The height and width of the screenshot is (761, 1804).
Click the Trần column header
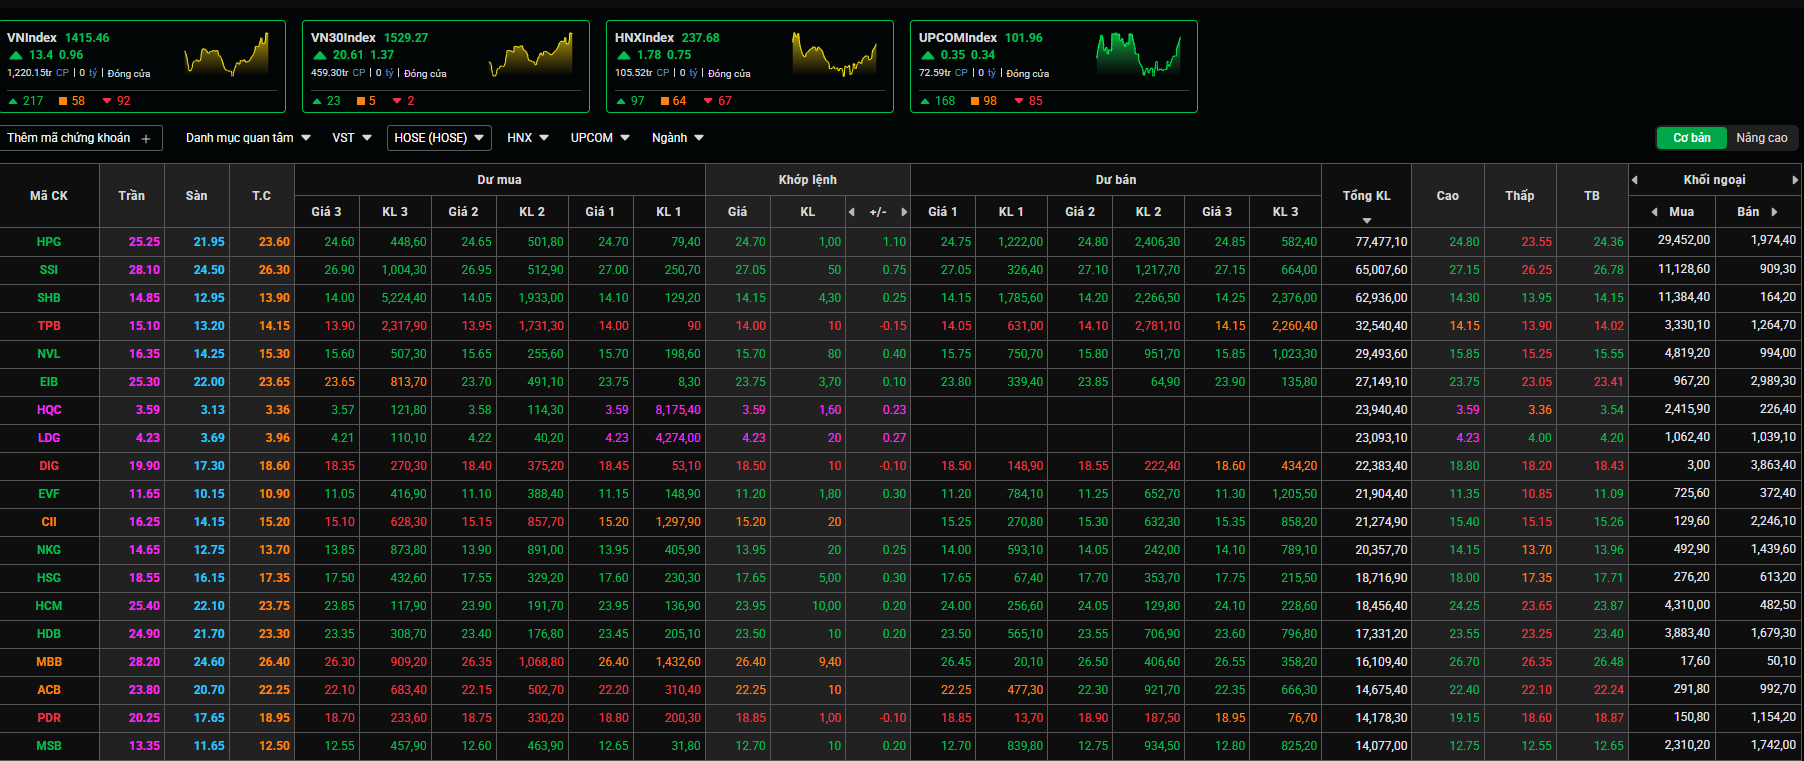click(132, 196)
